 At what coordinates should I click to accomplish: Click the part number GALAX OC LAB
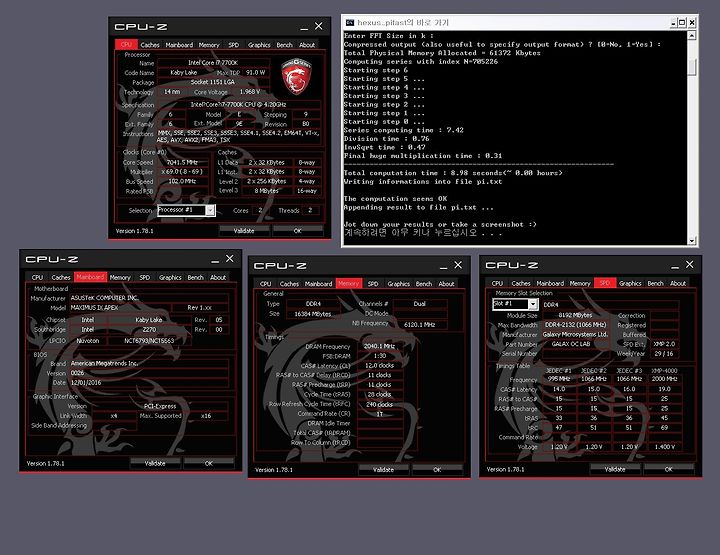coord(576,344)
